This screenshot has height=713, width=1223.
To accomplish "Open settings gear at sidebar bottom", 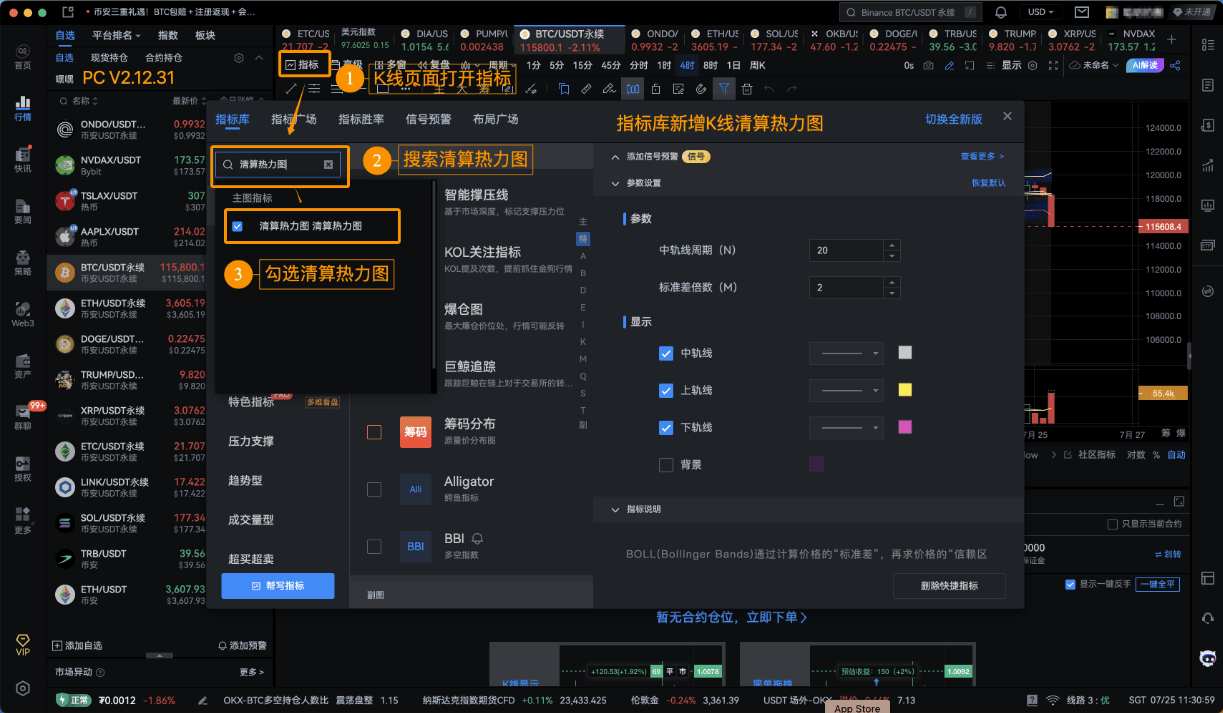I will (22, 689).
